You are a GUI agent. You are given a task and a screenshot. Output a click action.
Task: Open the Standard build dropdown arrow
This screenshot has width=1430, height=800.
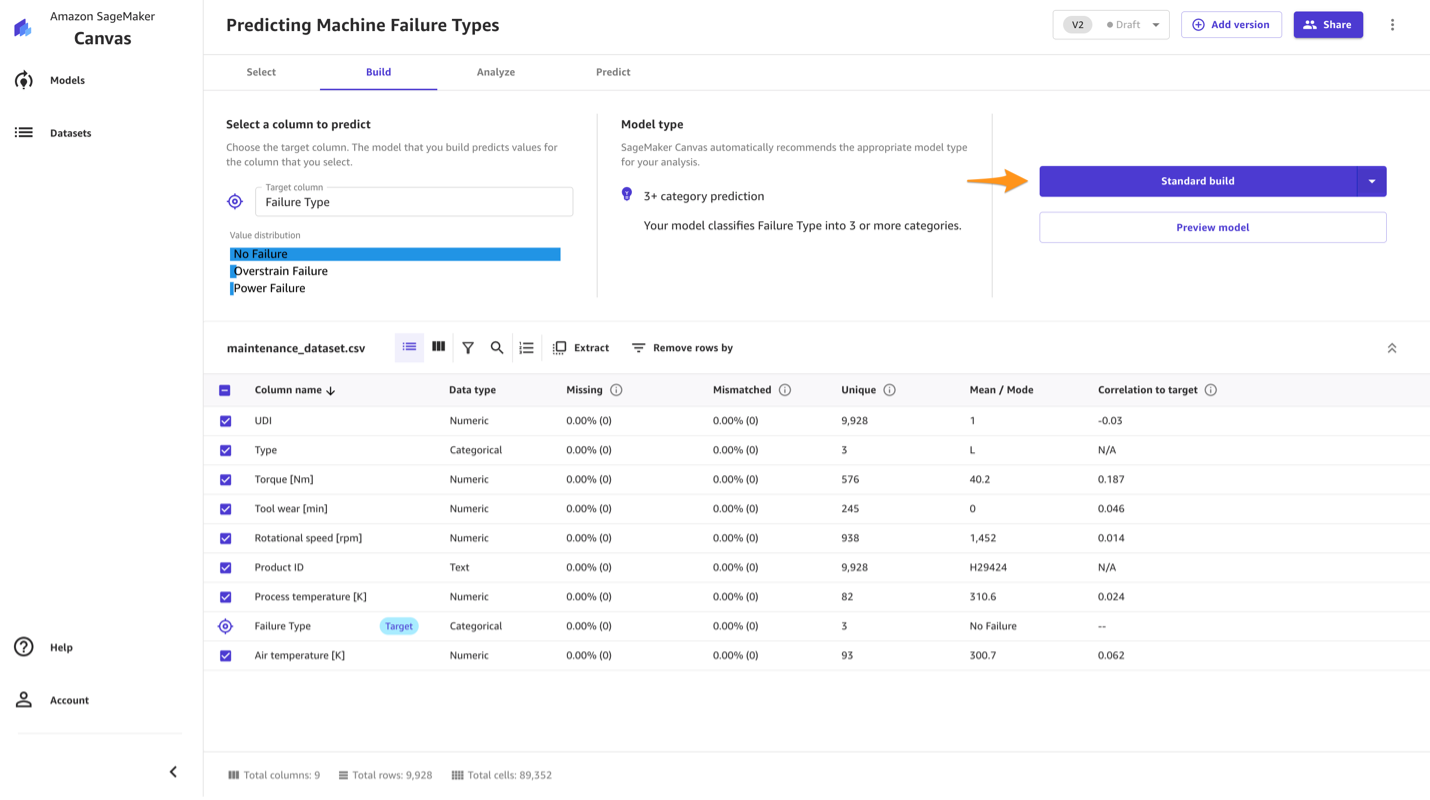pyautogui.click(x=1371, y=181)
